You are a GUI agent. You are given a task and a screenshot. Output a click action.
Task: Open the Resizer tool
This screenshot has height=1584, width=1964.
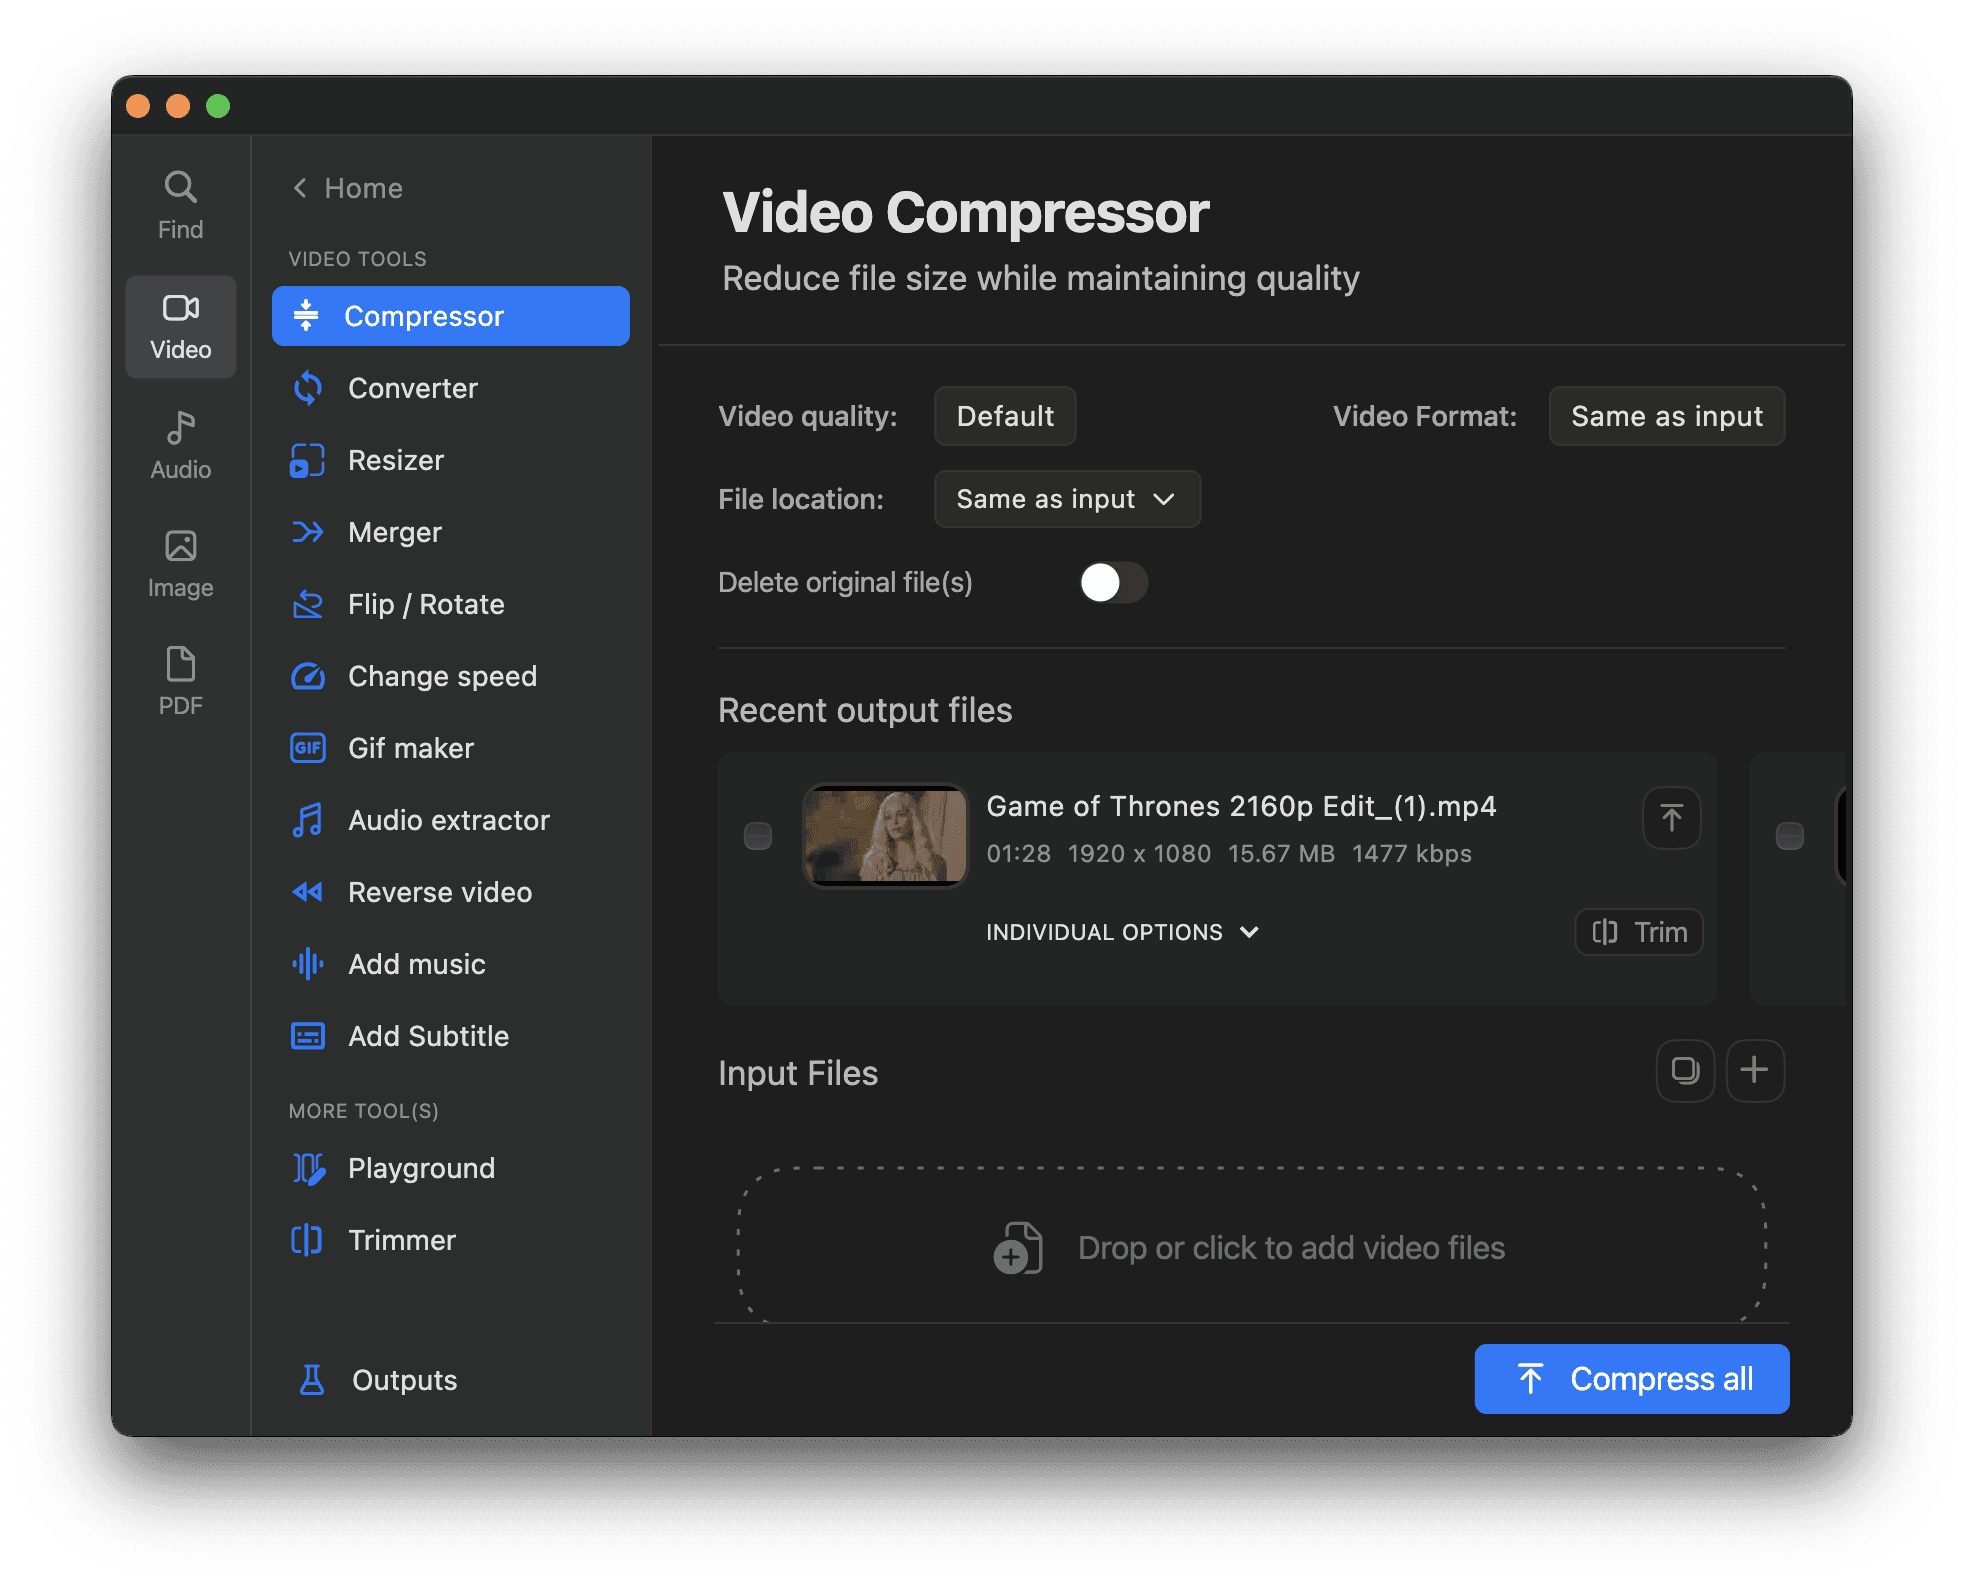[x=396, y=460]
